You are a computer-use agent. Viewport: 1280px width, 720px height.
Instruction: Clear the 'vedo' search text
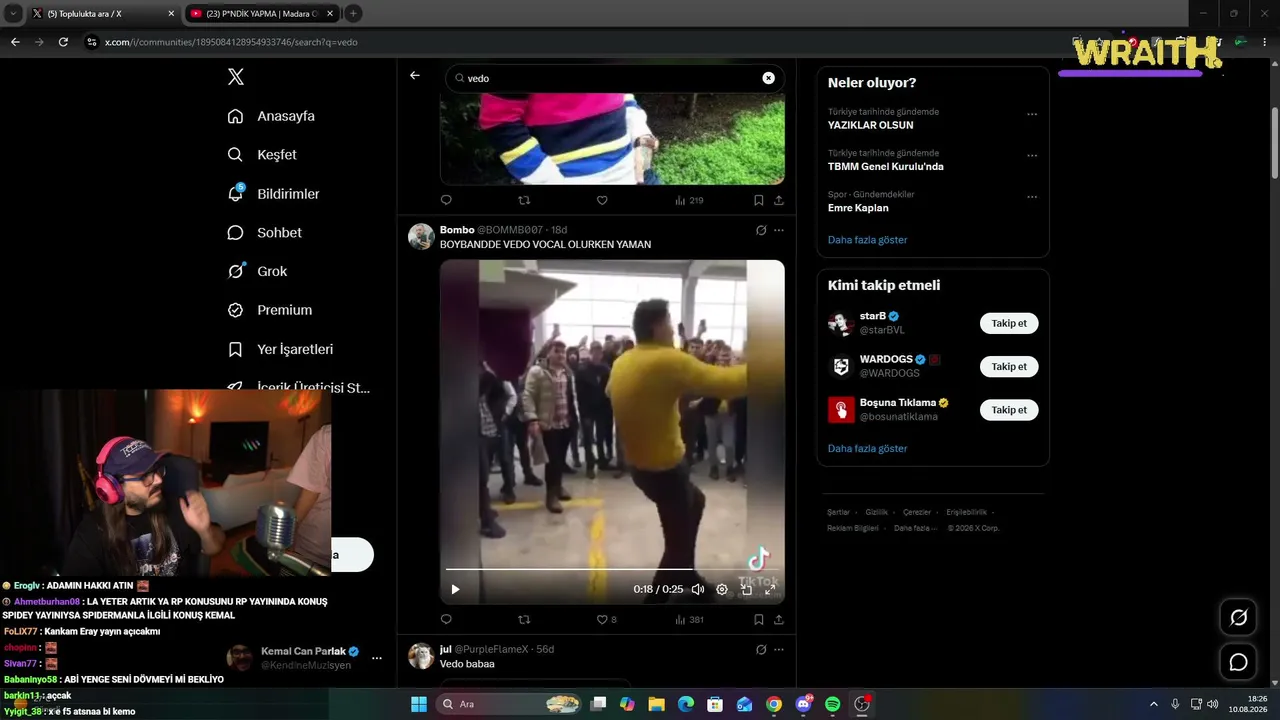tap(768, 78)
